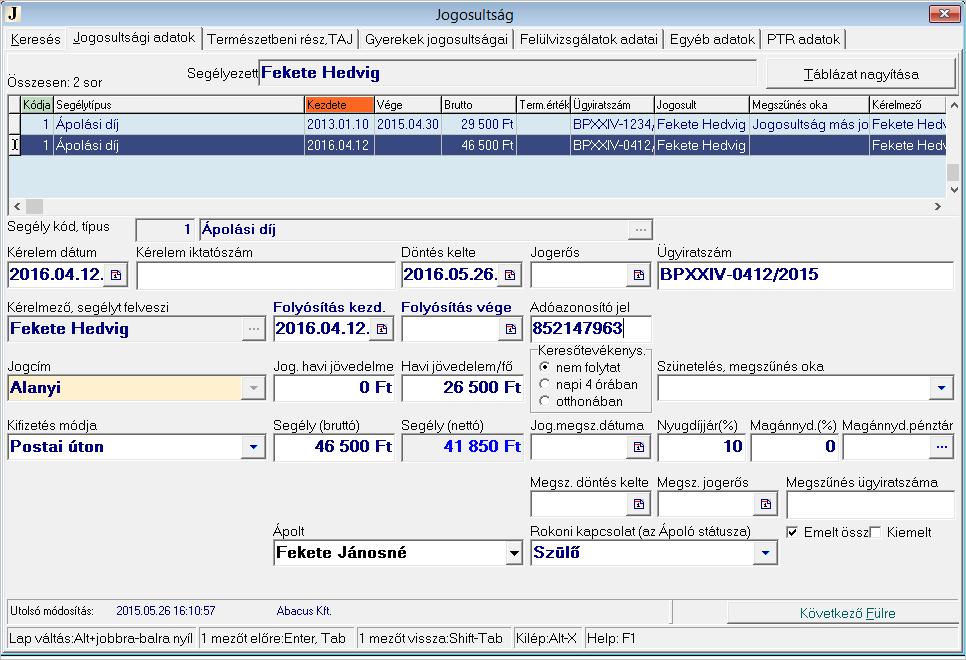Select 'nem folytat' radio option
The image size is (966, 660).
coord(544,367)
